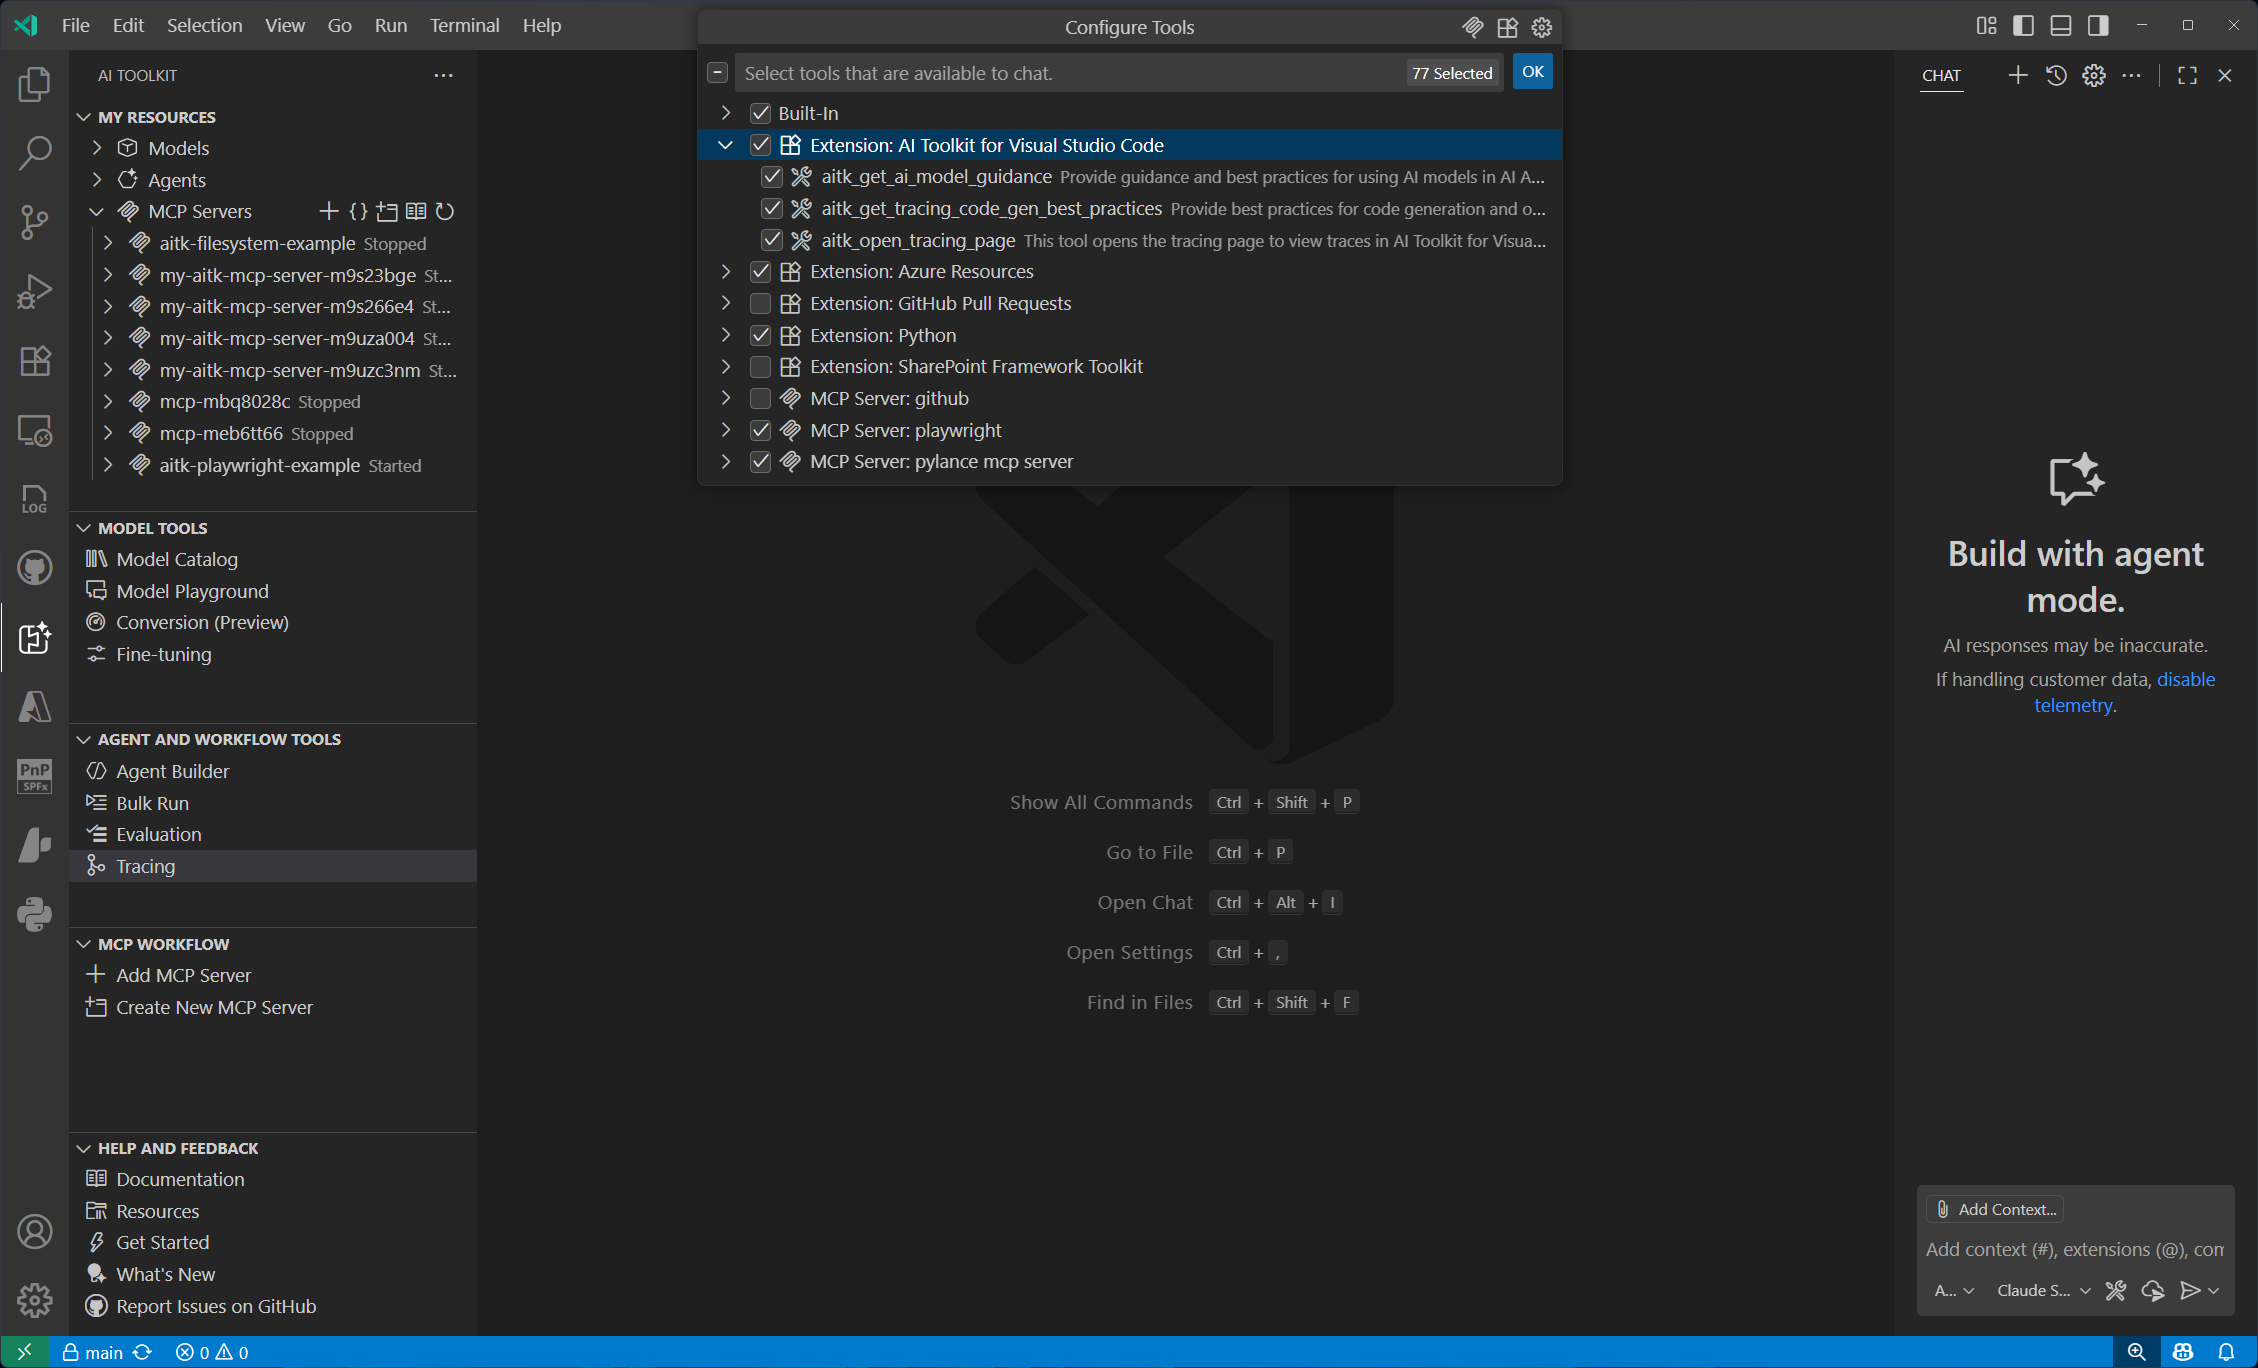This screenshot has height=1368, width=2258.
Task: Open the Copilot status icon in status bar
Action: [2183, 1352]
